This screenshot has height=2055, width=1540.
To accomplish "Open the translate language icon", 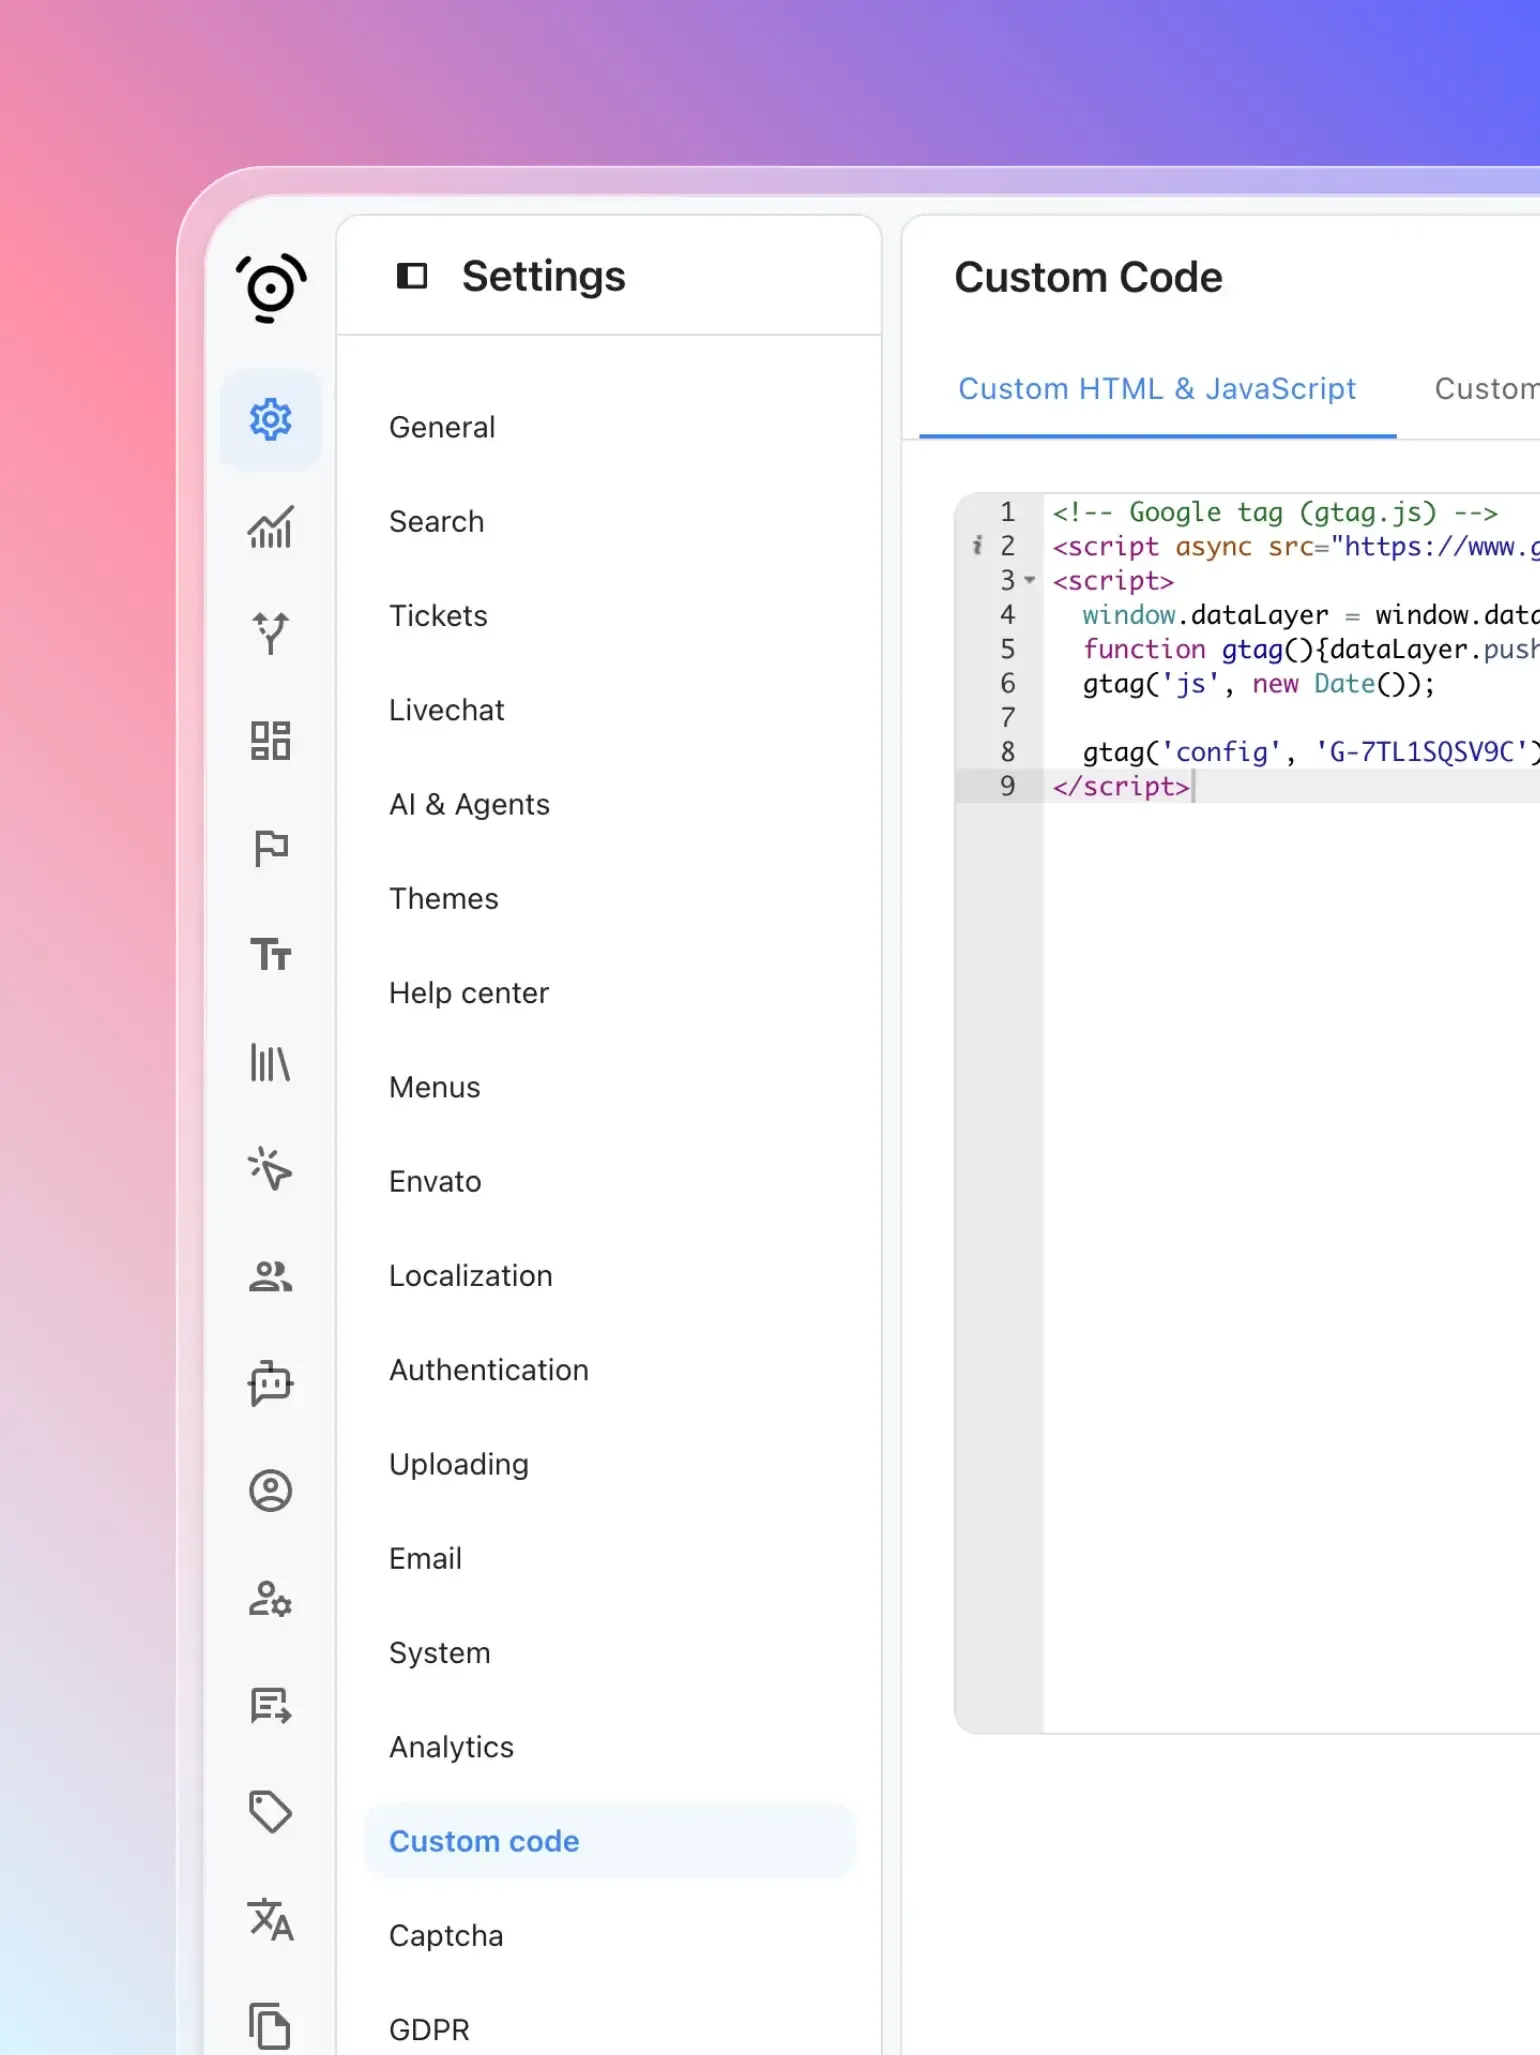I will 270,1919.
